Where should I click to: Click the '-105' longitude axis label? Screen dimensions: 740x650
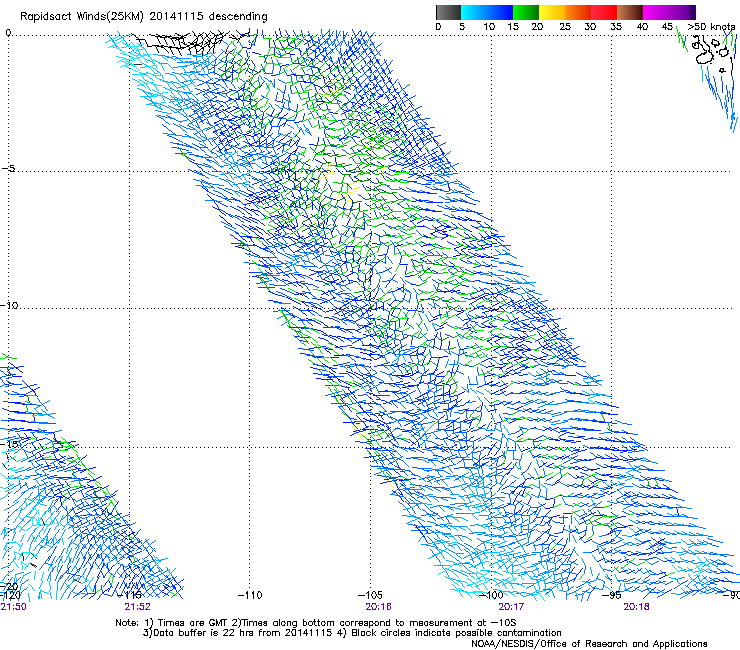[x=370, y=595]
